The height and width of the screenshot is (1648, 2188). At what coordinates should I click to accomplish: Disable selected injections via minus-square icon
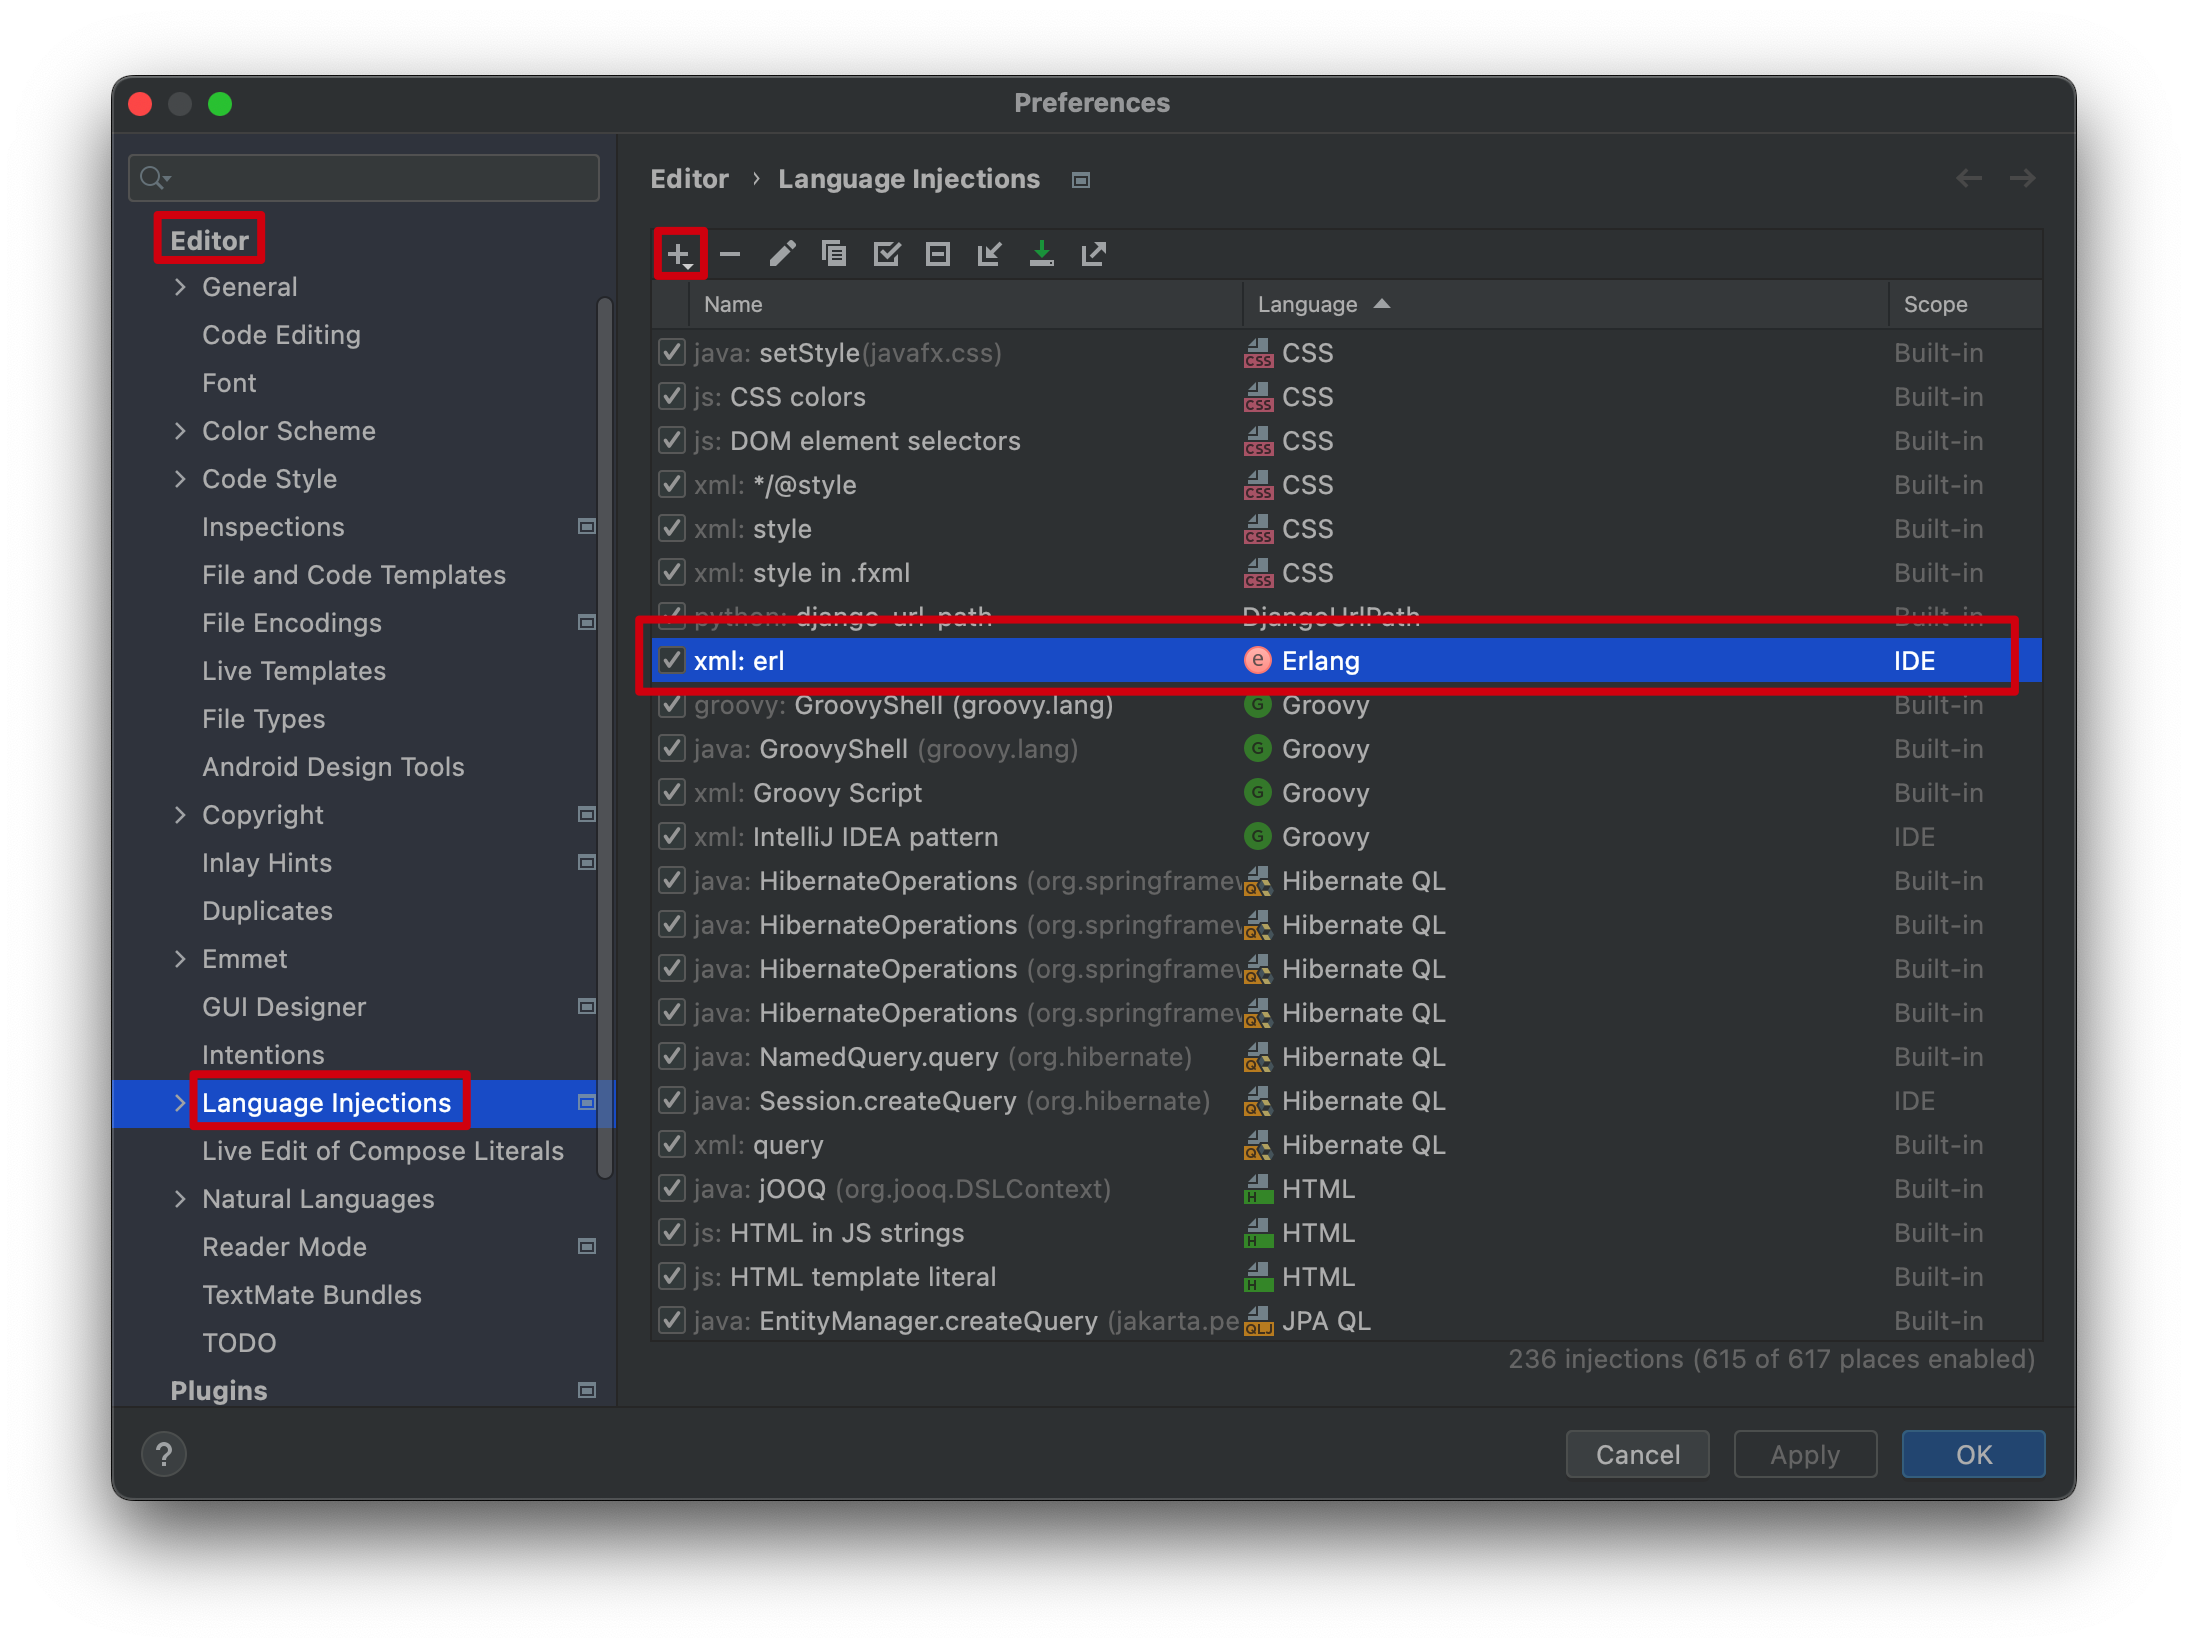[x=937, y=253]
